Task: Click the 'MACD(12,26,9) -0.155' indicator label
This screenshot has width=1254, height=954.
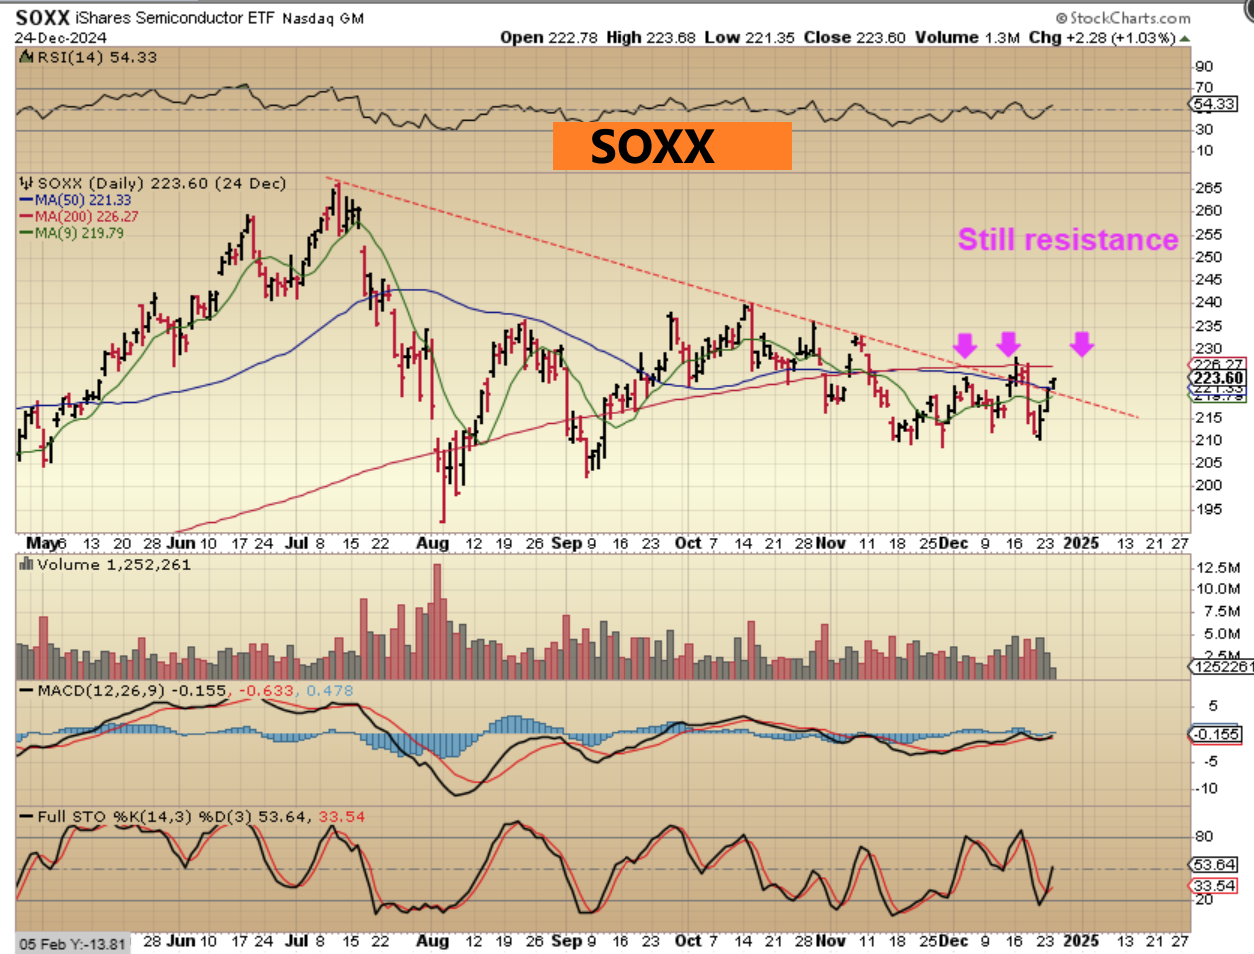Action: [x=131, y=691]
